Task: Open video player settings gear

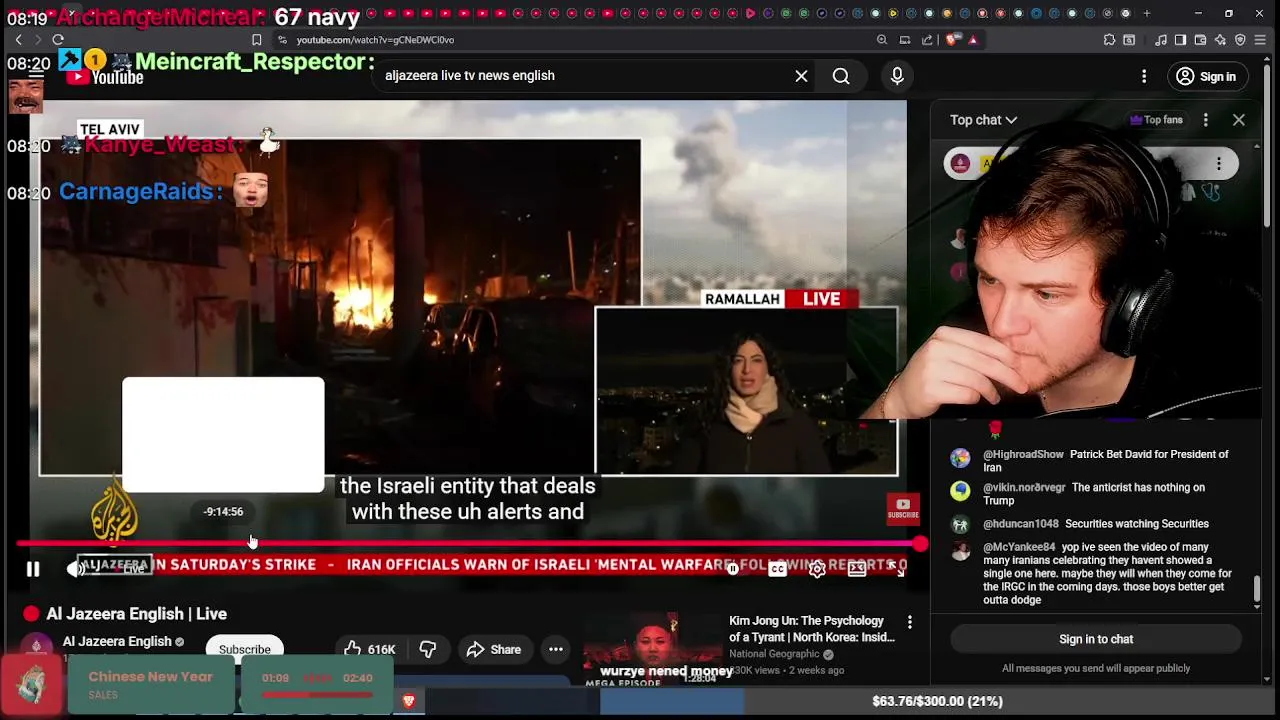Action: pos(817,569)
